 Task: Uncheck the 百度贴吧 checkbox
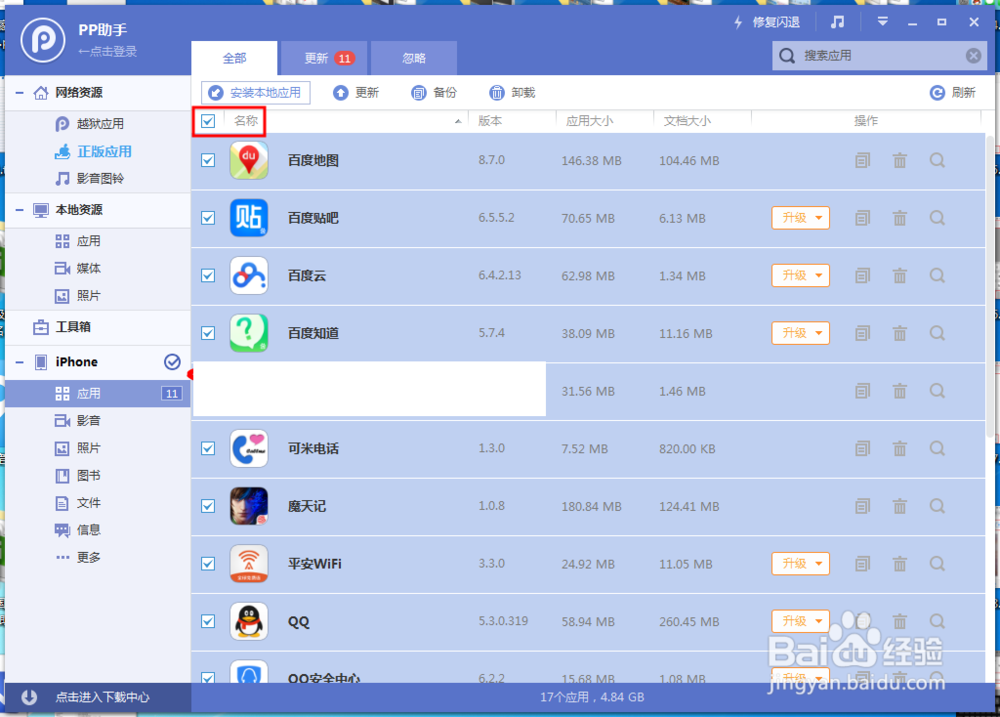pyautogui.click(x=208, y=218)
